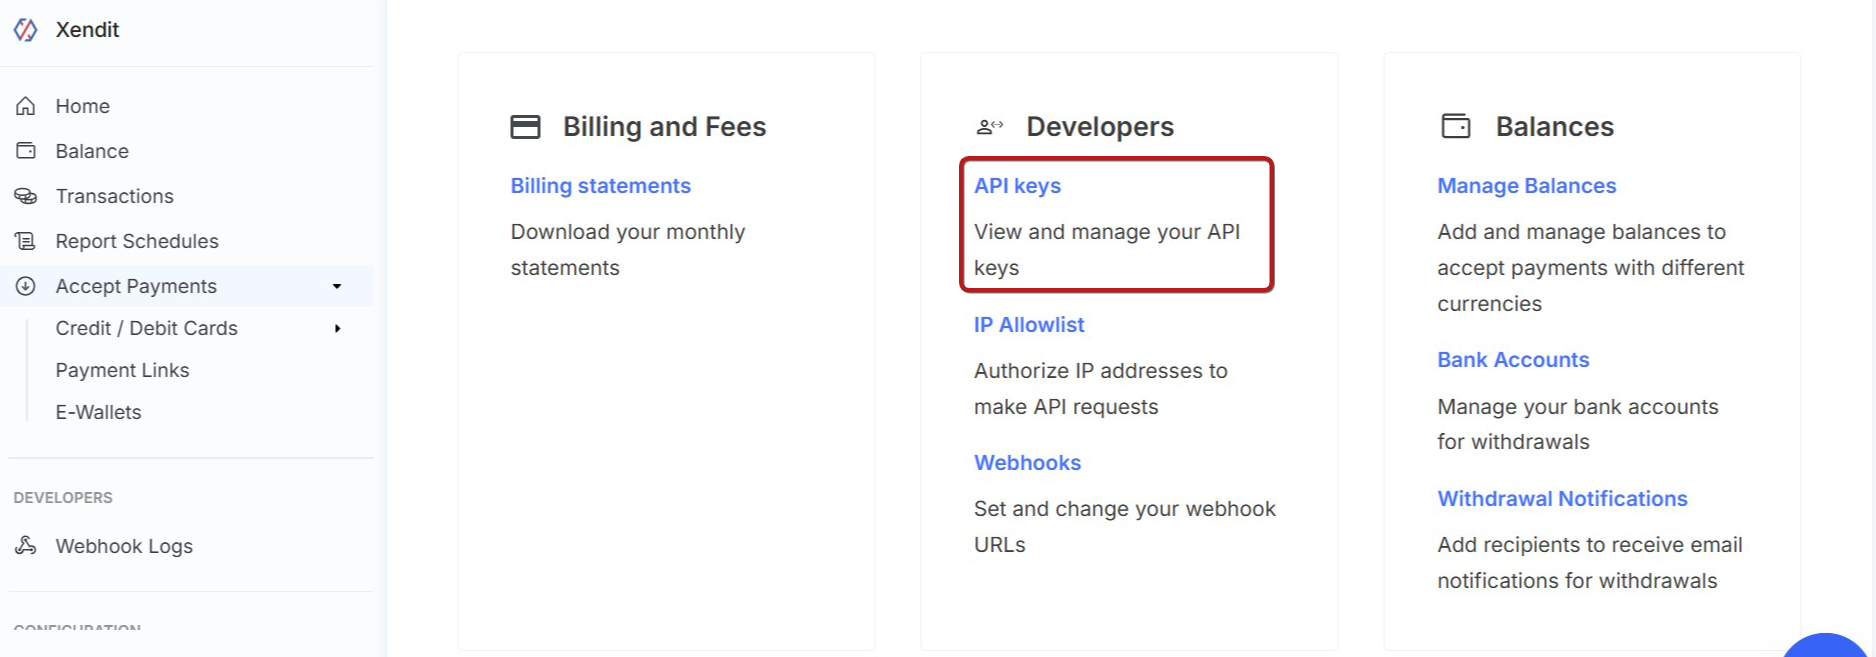Click the Home house icon

[x=26, y=106]
